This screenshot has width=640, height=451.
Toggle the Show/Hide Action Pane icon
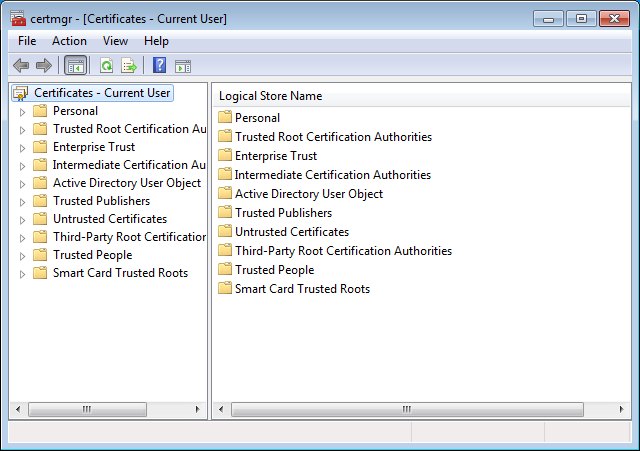[x=182, y=66]
